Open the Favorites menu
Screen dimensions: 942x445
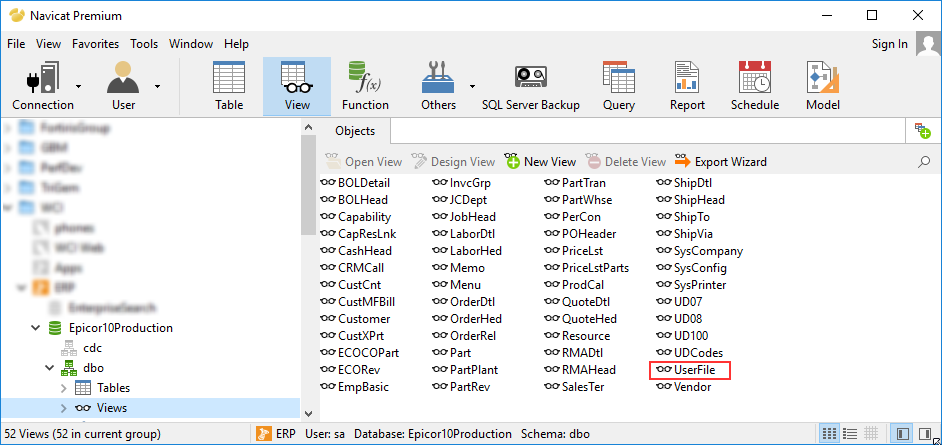click(96, 44)
